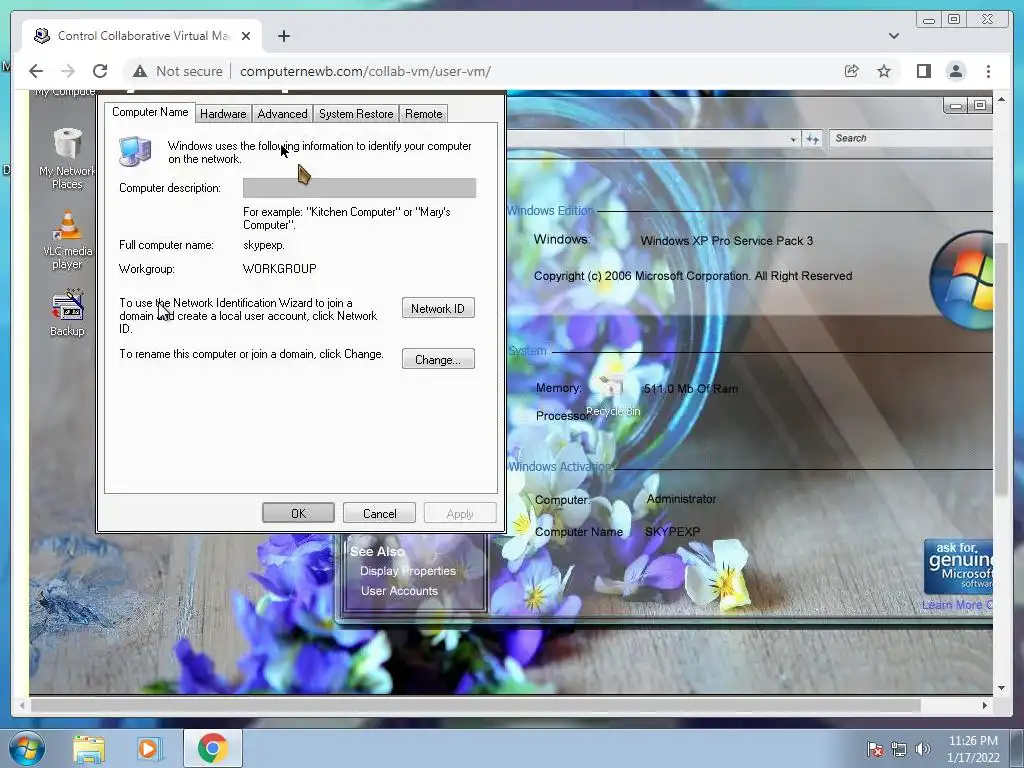Expand the Chrome tab search chevron
Viewport: 1024px width, 768px height.
click(x=893, y=36)
